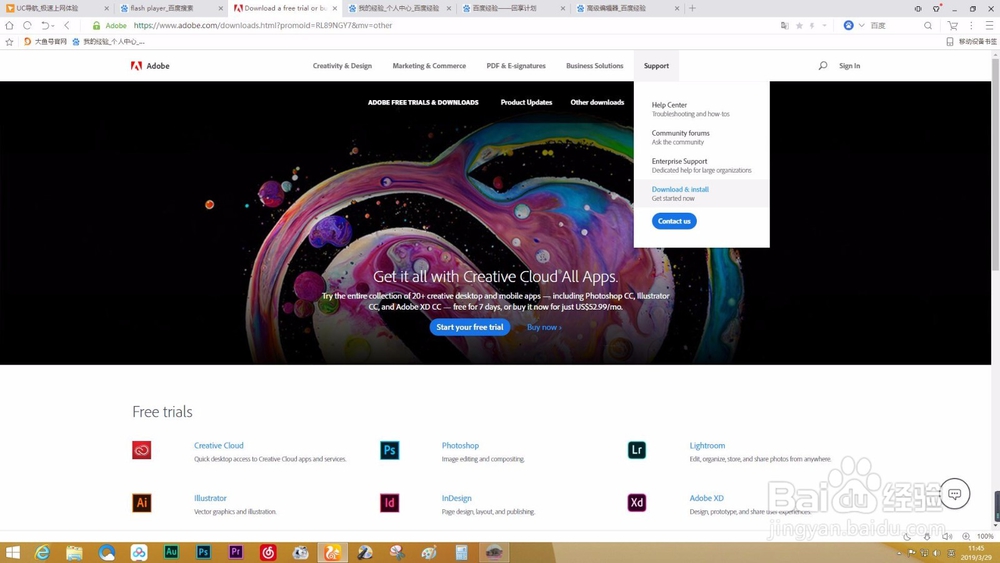The image size is (1000, 563).
Task: Choose Download & install in Support menu
Action: (680, 189)
